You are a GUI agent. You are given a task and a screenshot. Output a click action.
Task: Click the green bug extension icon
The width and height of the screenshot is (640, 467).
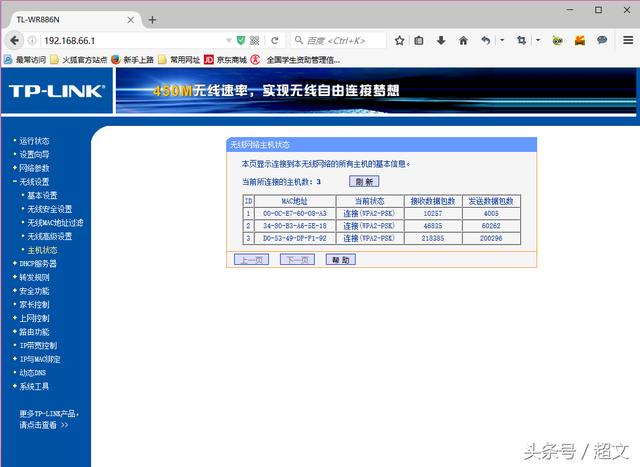pos(557,40)
